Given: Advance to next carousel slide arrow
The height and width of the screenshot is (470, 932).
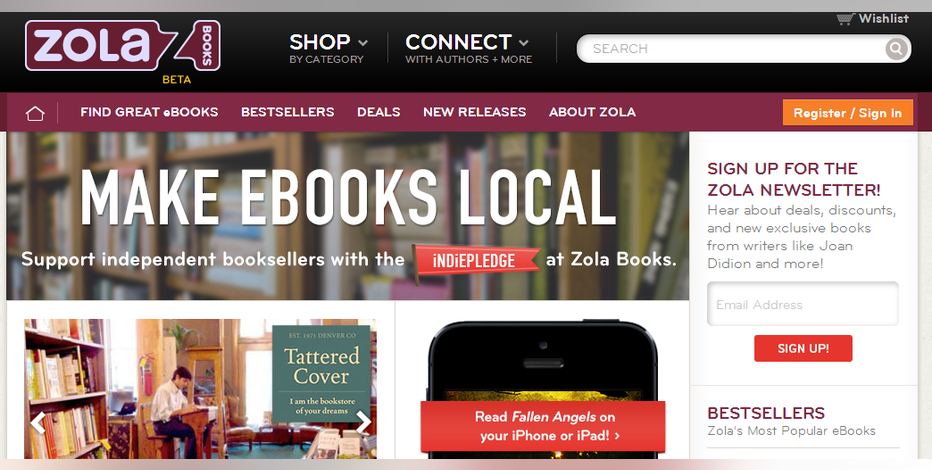Looking at the screenshot, I should (x=363, y=422).
